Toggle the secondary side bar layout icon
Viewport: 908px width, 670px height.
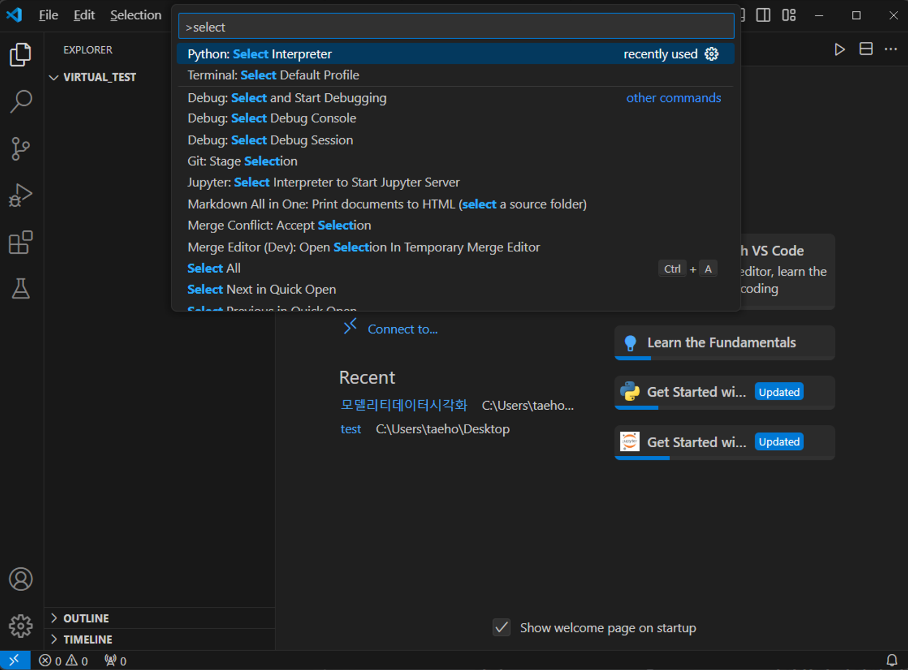pyautogui.click(x=763, y=15)
